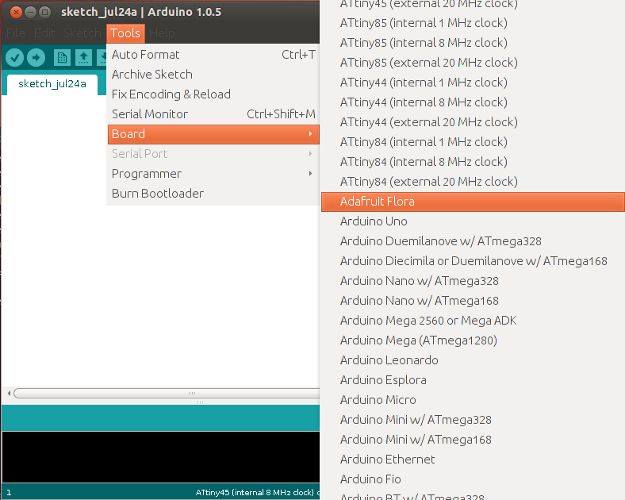Choose Auto Format from Tools menu
This screenshot has height=500, width=625.
(x=213, y=55)
